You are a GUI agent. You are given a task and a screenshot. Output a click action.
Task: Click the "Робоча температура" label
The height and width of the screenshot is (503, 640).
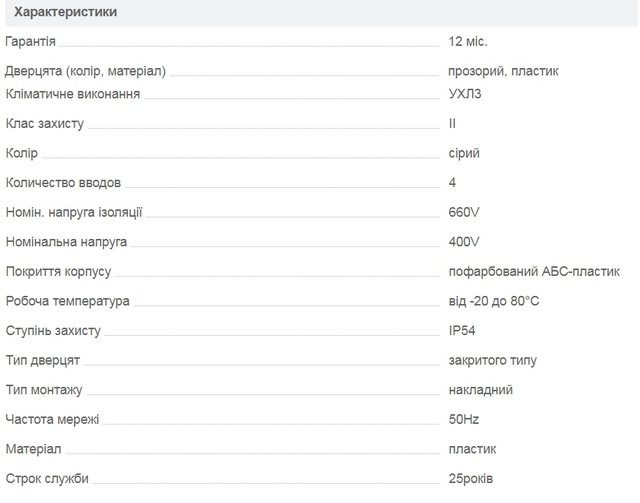tap(68, 301)
